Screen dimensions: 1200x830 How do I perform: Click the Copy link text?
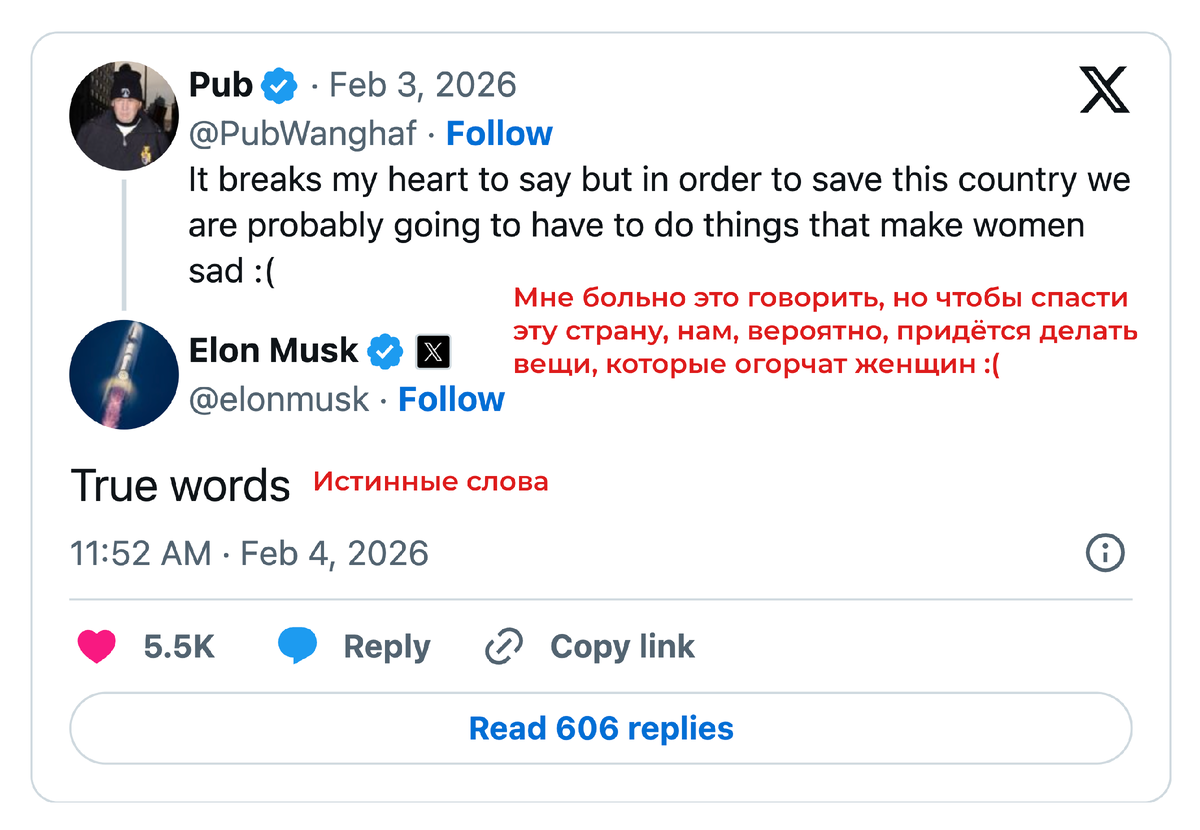pyautogui.click(x=622, y=647)
